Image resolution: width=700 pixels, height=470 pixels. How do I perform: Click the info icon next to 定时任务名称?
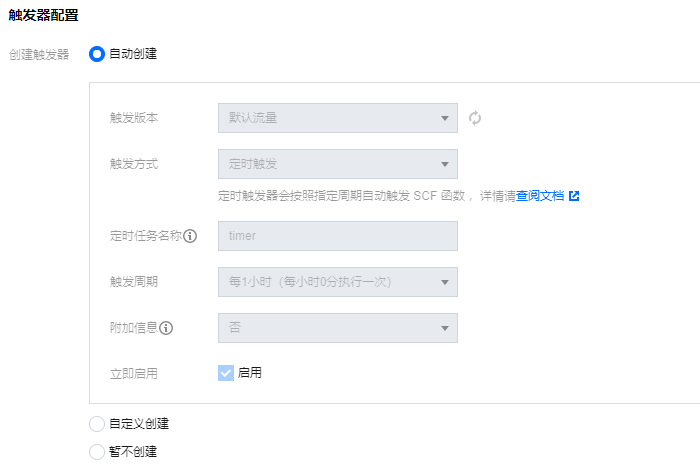(190, 236)
